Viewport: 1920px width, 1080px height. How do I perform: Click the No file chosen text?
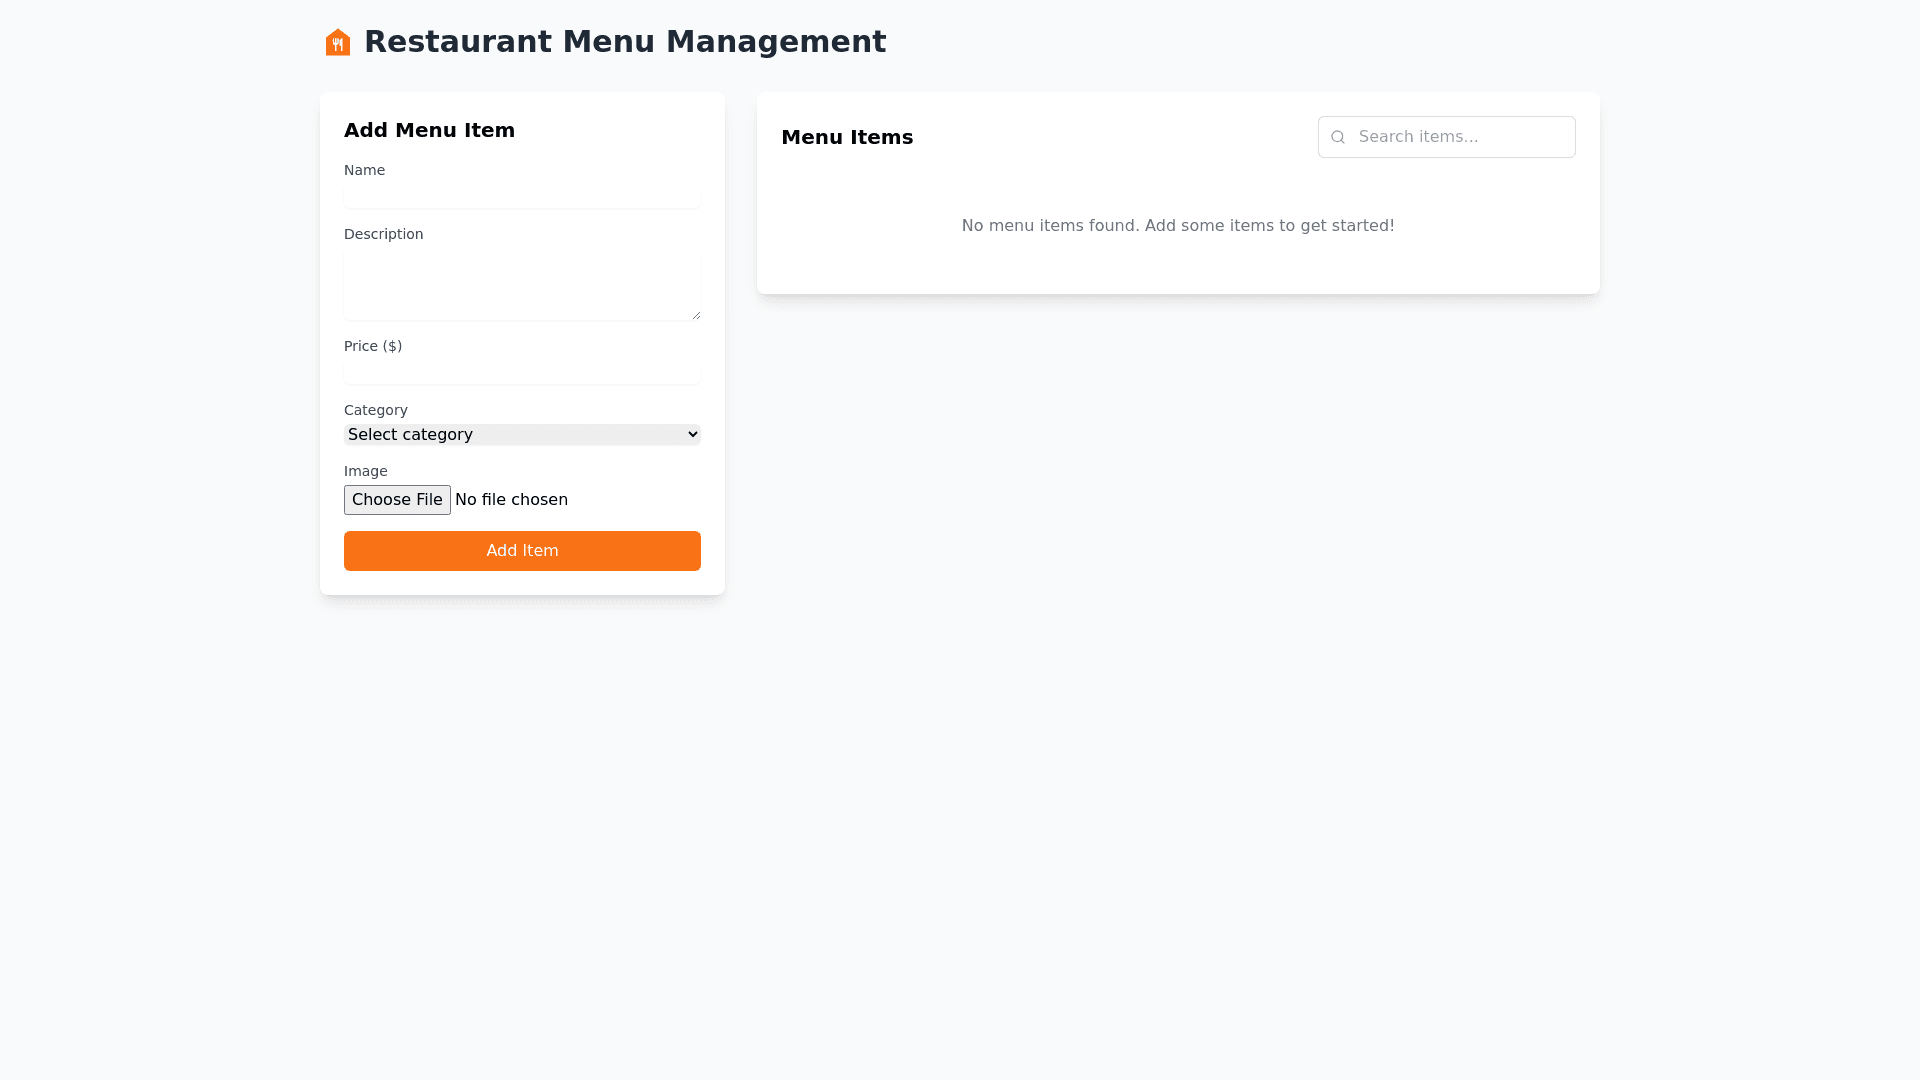[511, 500]
